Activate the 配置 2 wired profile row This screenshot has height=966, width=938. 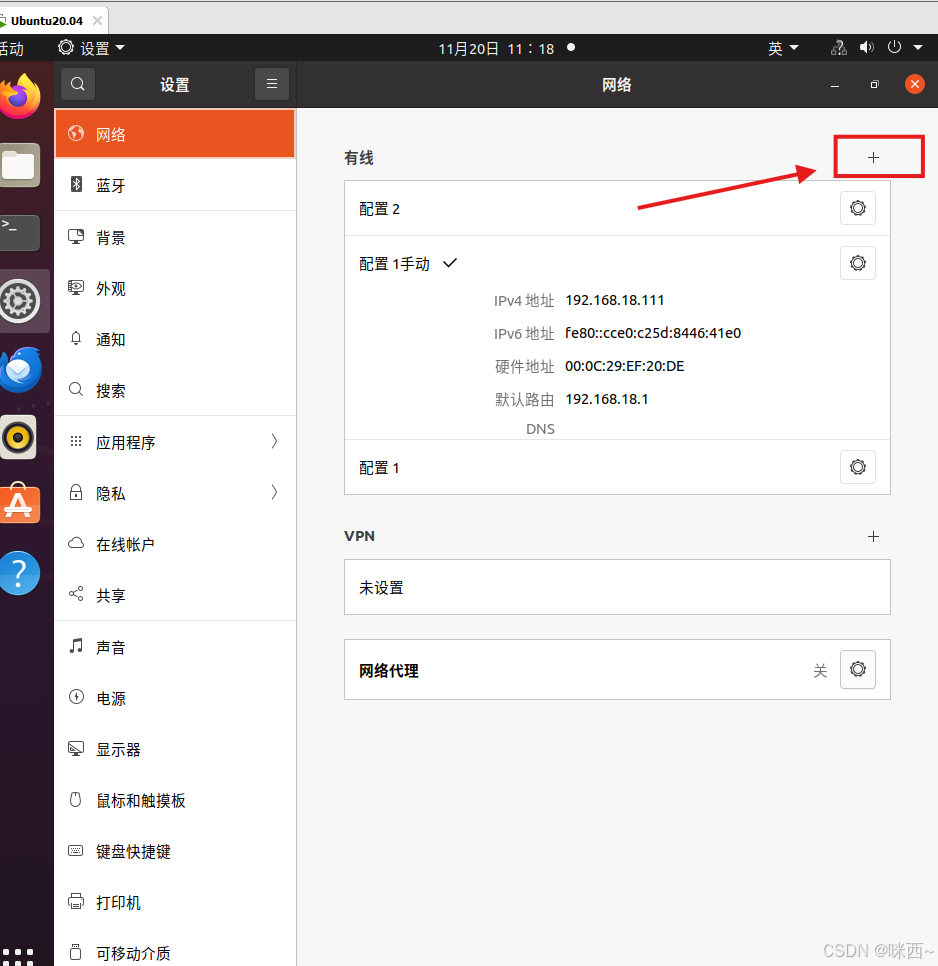coord(617,208)
